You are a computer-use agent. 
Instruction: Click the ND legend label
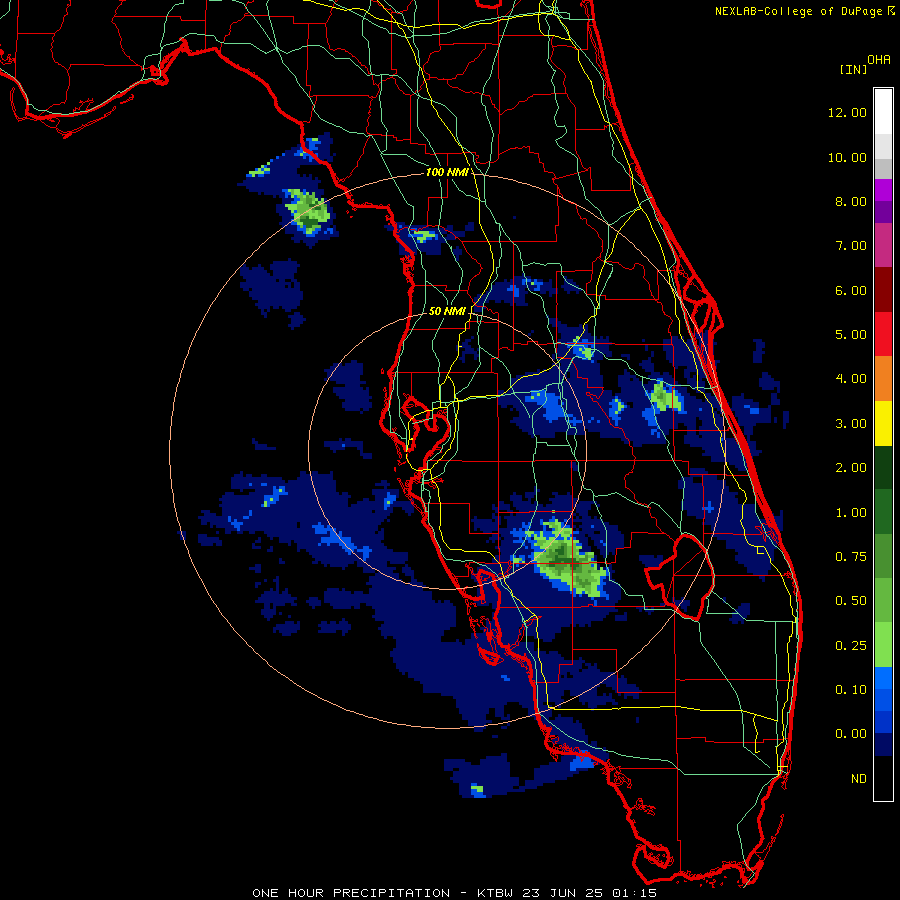coord(859,779)
